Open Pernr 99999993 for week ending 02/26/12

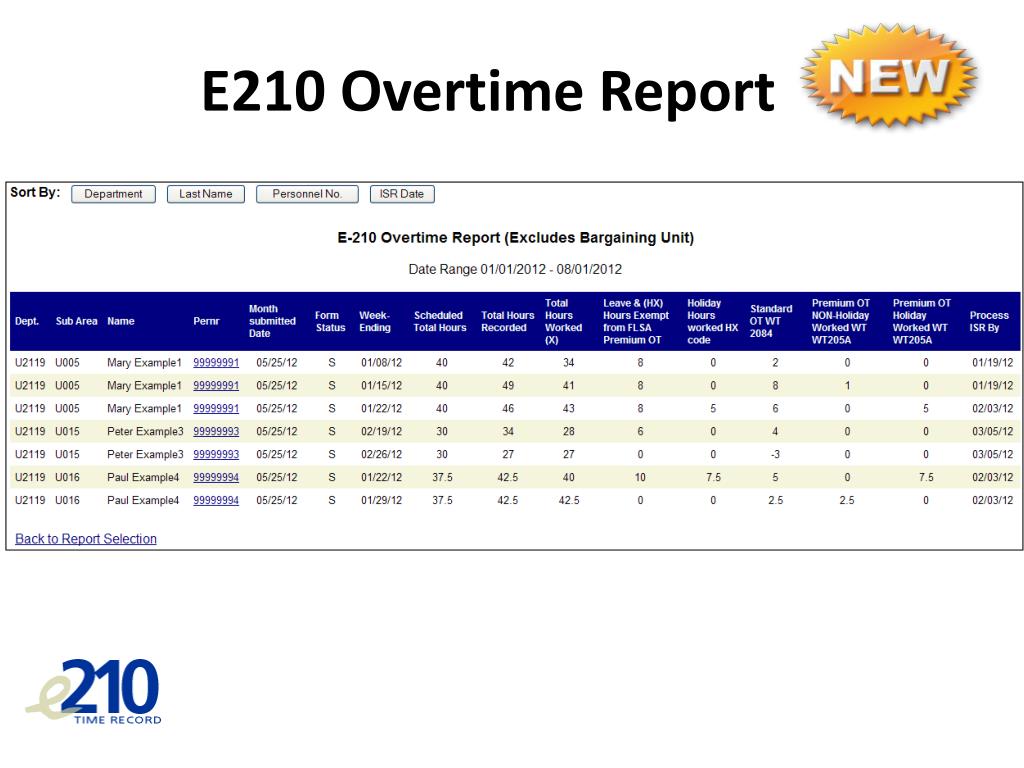[x=216, y=454]
